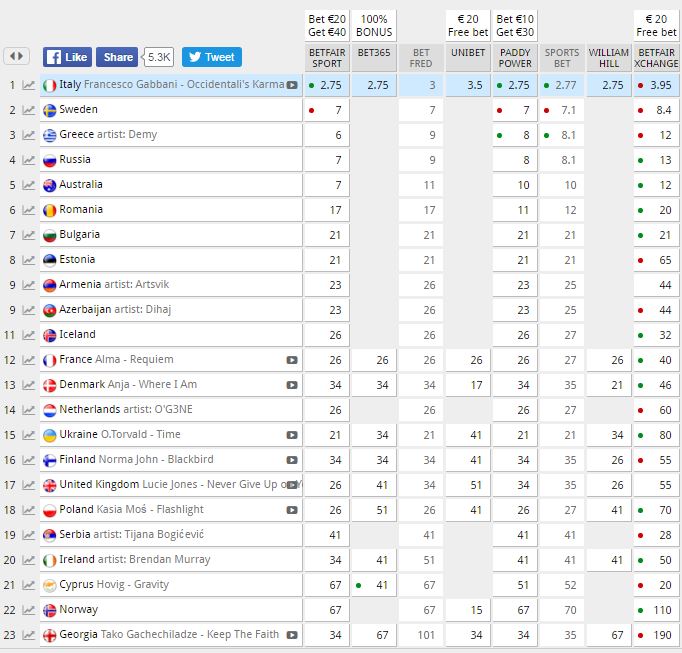
Task: Click the 5.3K share count bubble
Action: coord(158,57)
